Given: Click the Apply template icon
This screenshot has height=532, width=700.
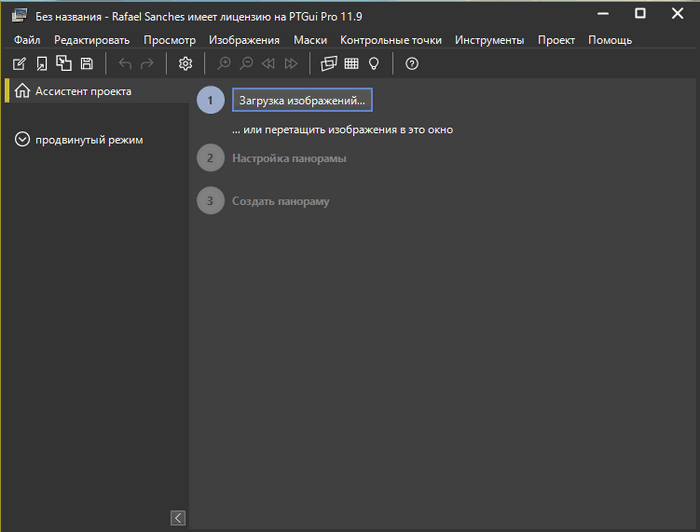Looking at the screenshot, I should click(x=64, y=64).
